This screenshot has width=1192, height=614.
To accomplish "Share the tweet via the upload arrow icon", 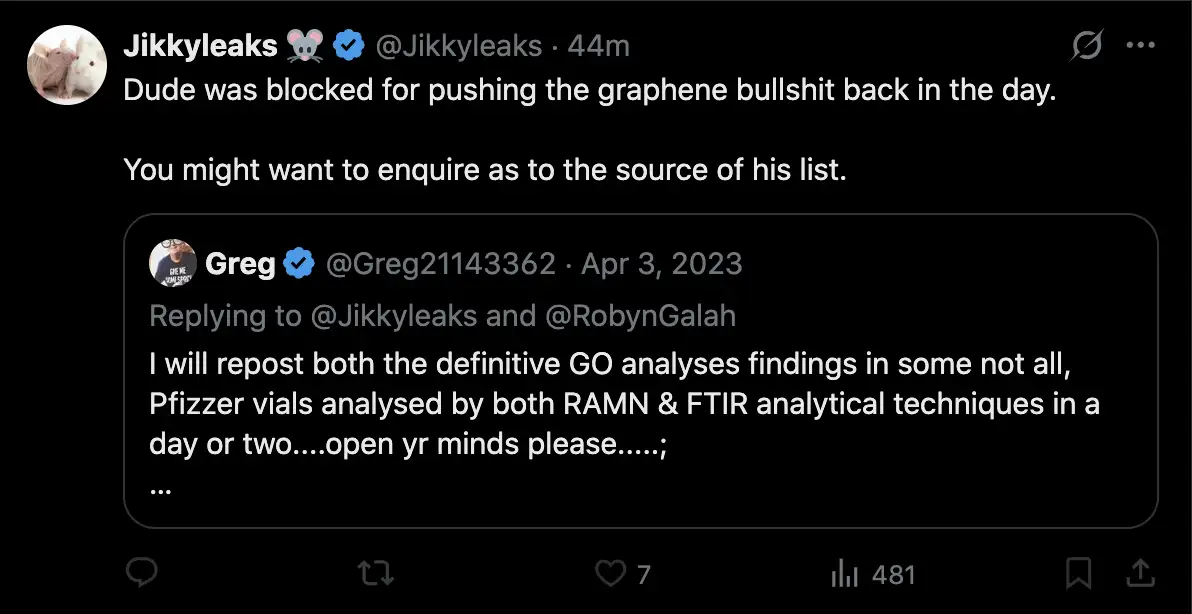I will coord(1140,574).
